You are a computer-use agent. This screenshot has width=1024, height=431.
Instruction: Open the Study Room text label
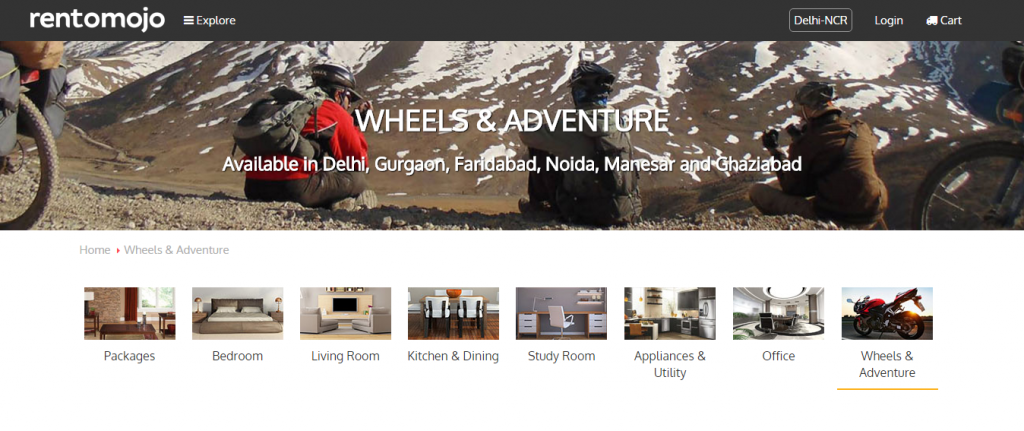pyautogui.click(x=562, y=356)
